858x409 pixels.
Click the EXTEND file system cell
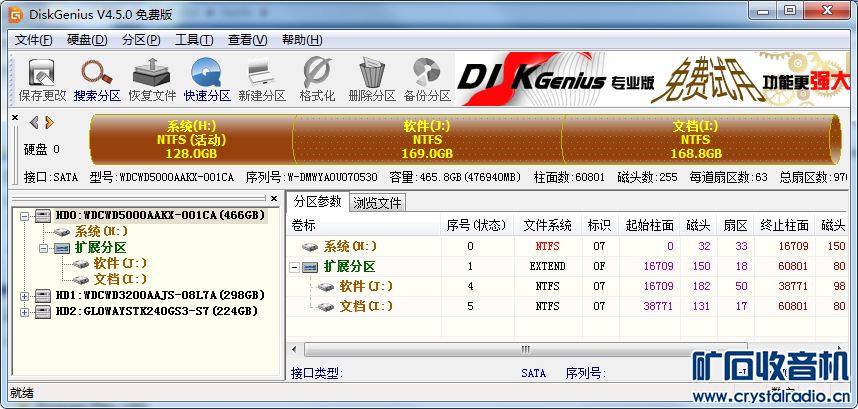548,267
